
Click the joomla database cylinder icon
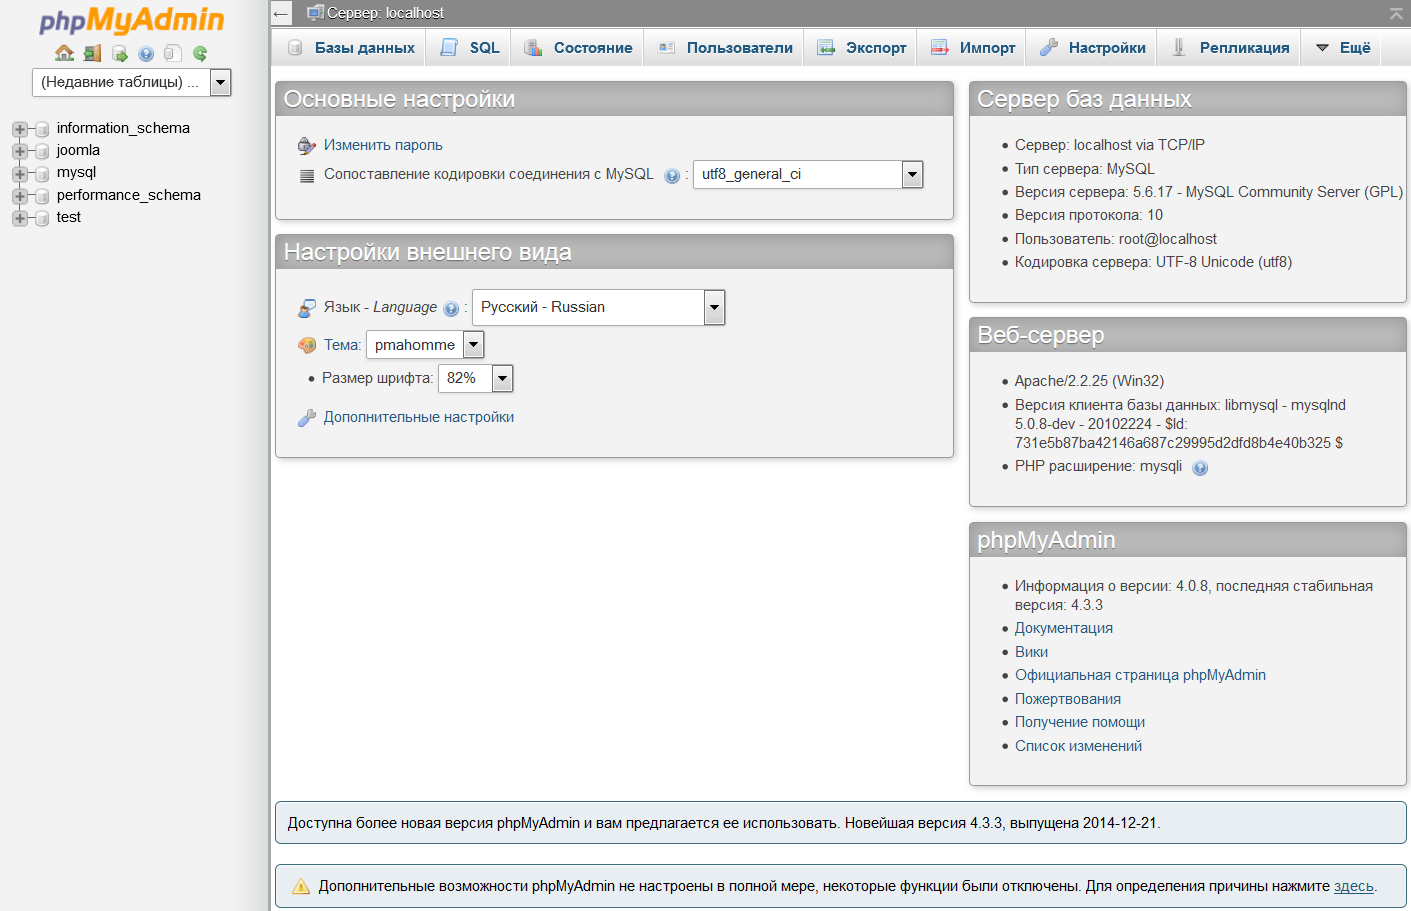pyautogui.click(x=42, y=151)
